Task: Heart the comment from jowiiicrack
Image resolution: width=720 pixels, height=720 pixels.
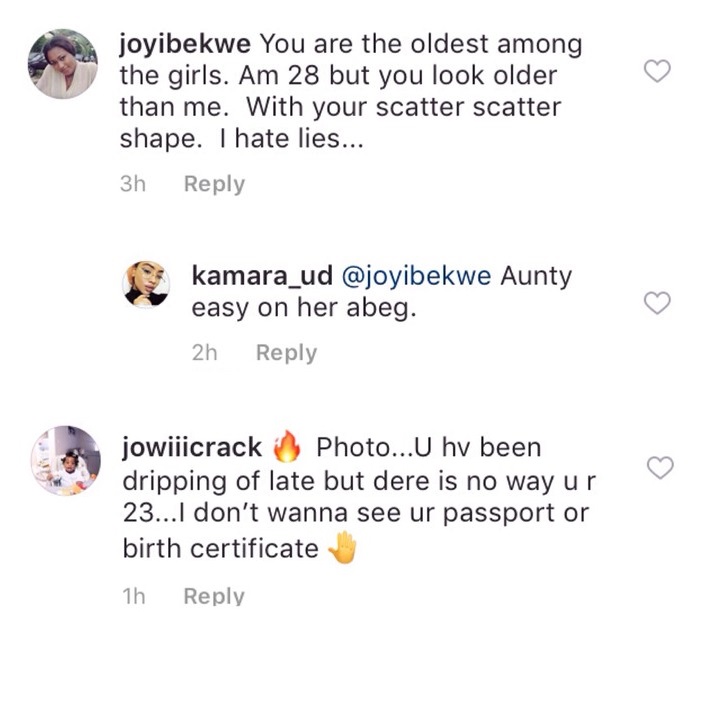Action: coord(660,467)
